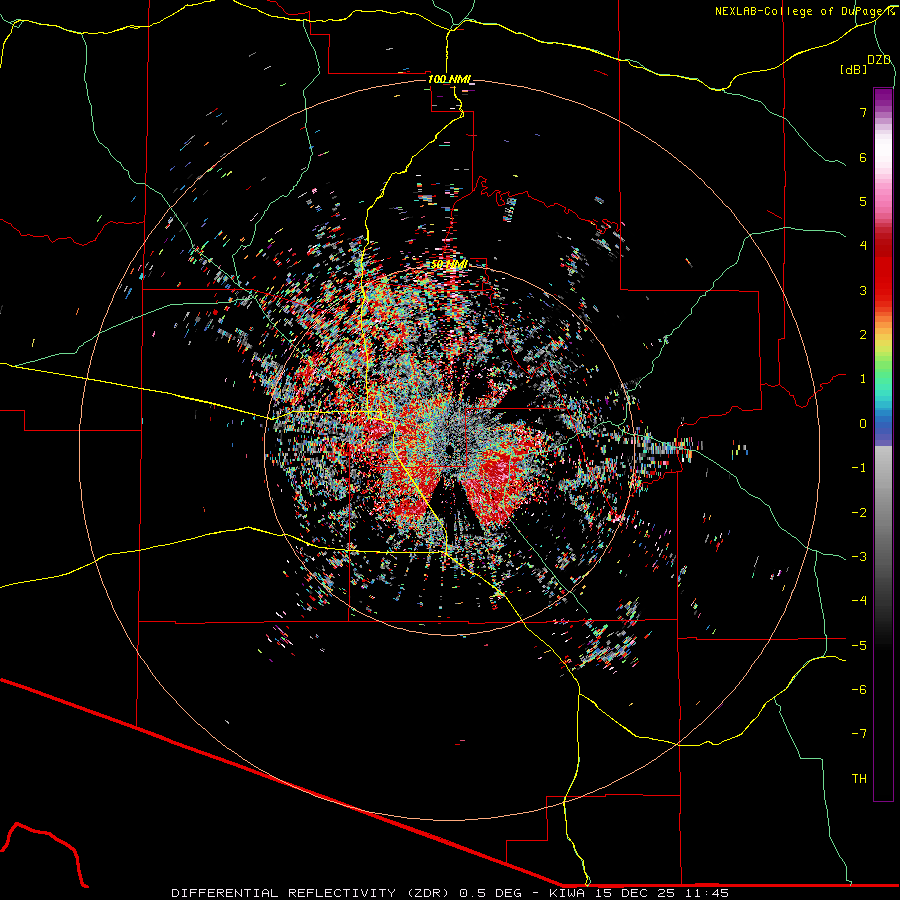900x900 pixels.
Task: Click the -3 value on the scale
Action: 859,556
